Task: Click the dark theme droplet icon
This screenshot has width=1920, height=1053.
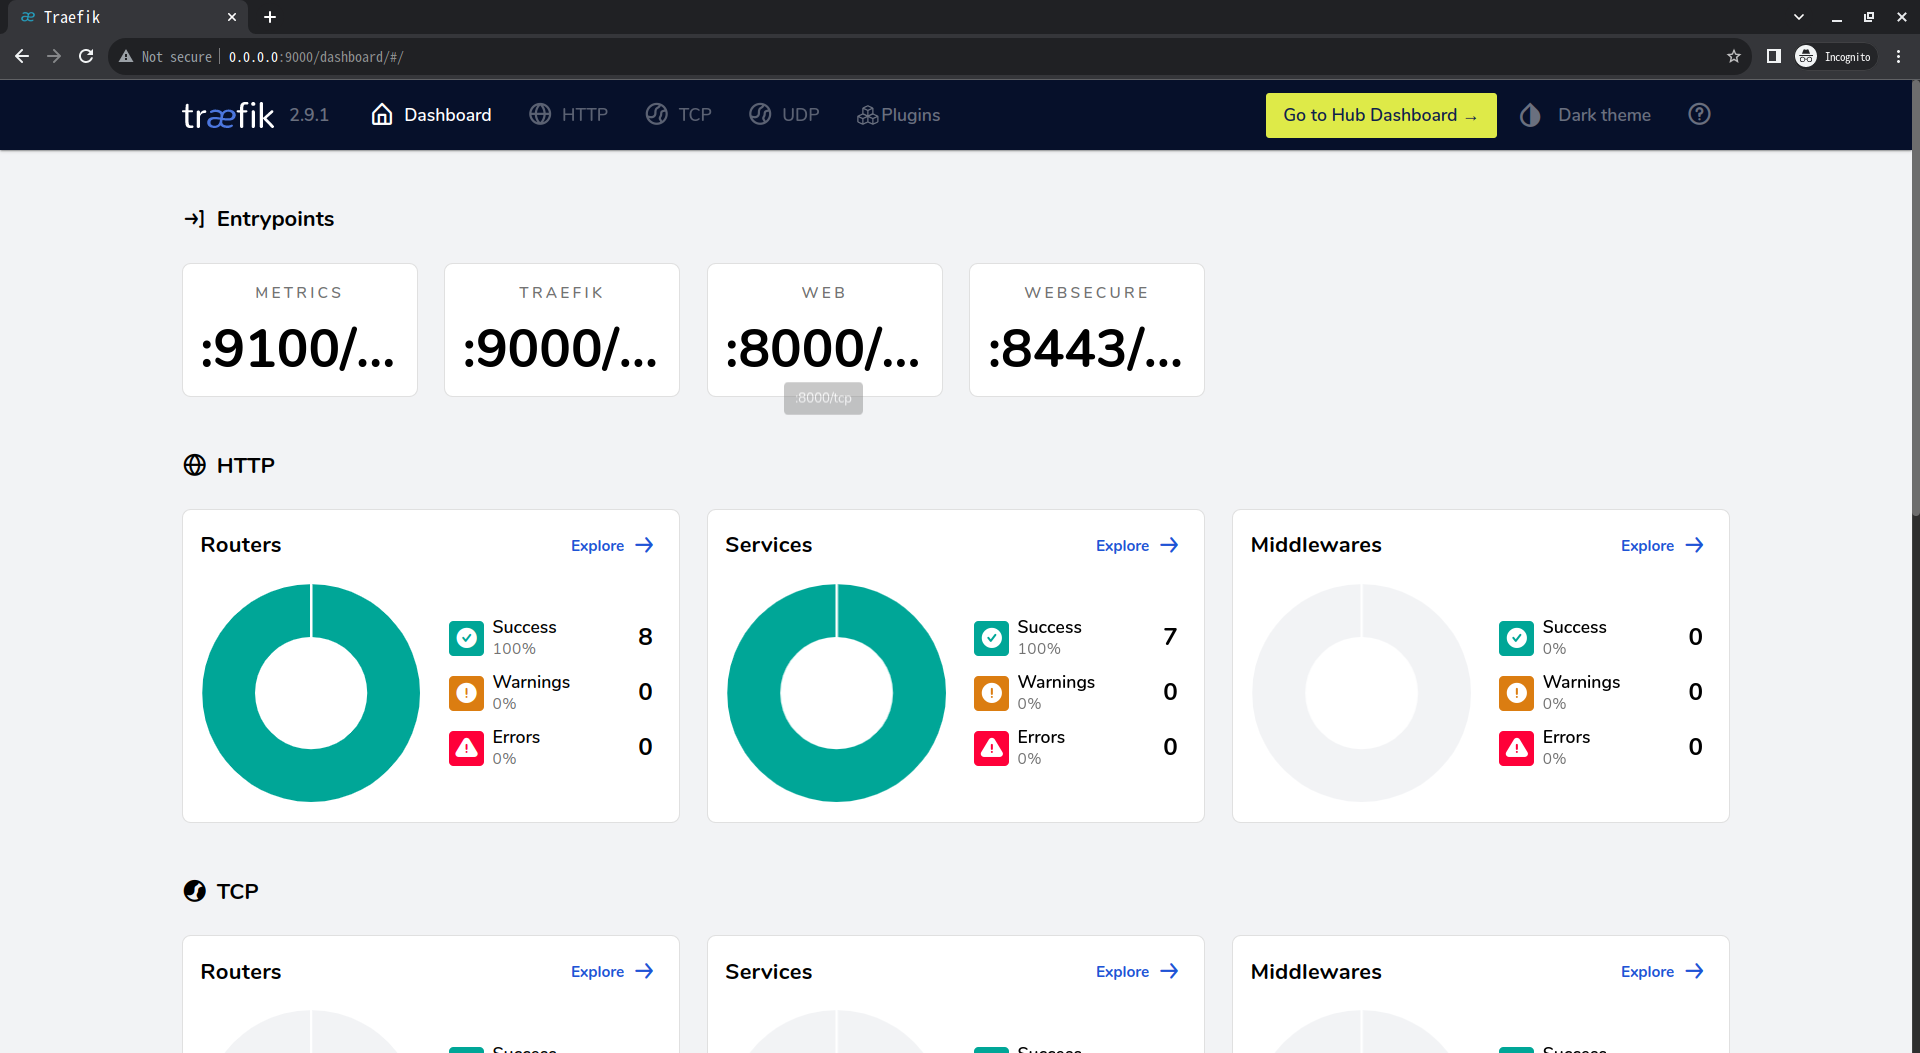Action: point(1530,115)
